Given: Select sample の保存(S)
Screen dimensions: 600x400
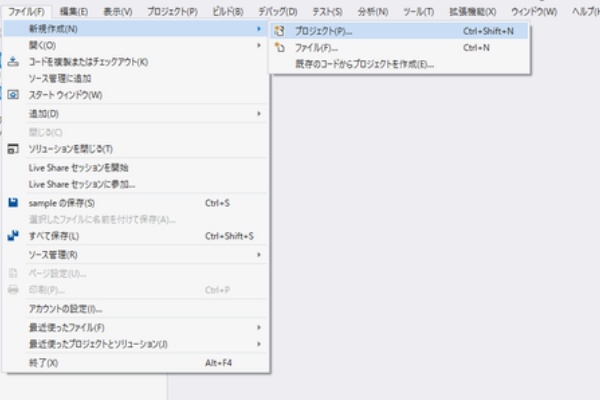Looking at the screenshot, I should pos(136,203).
